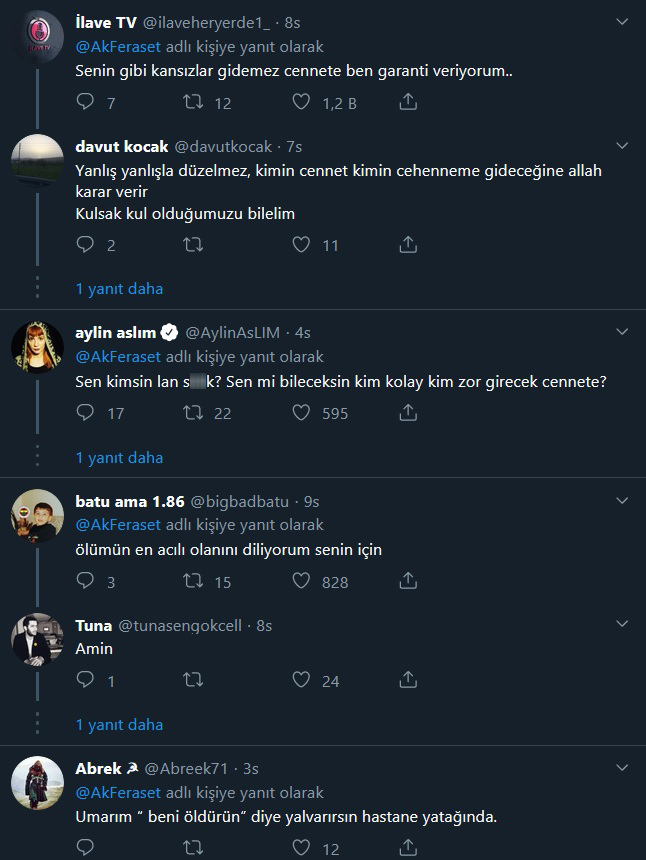The image size is (646, 860).
Task: Open the reply composer for Tuna's 'Amin' tweet
Action: tap(85, 680)
